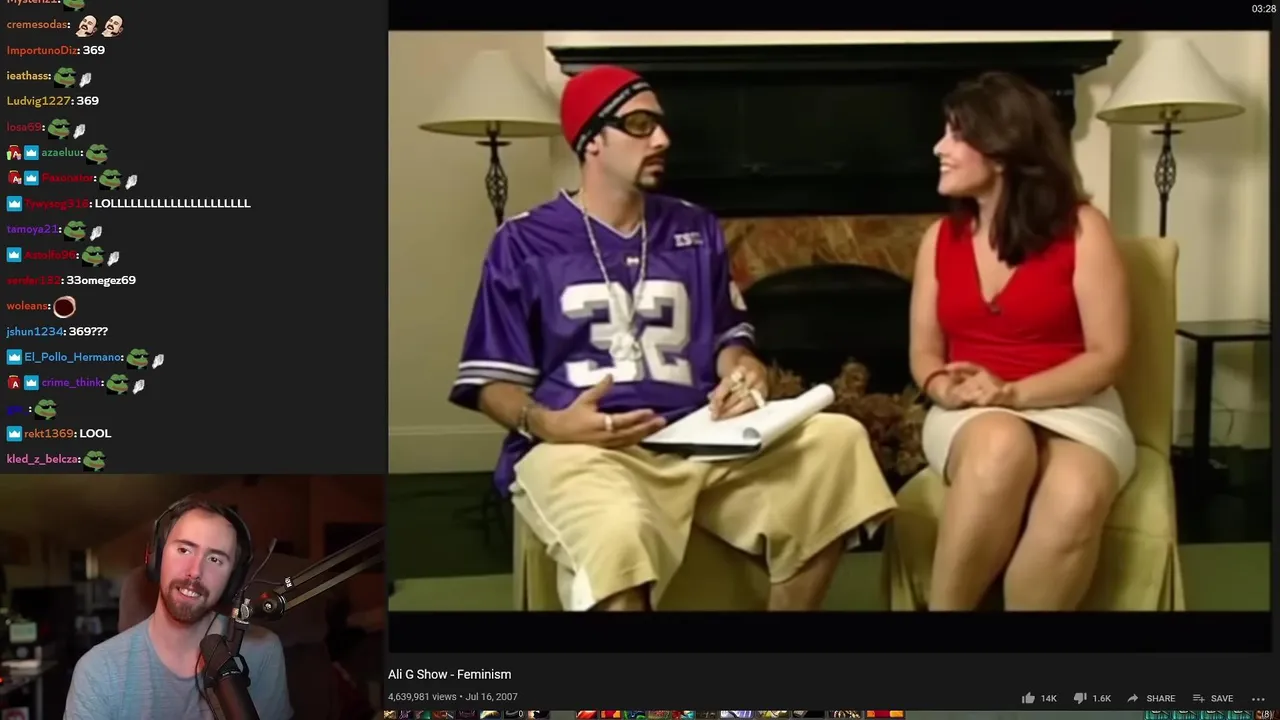This screenshot has height=720, width=1280.
Task: Click the LOOL message from rekt1369
Action: 95,433
